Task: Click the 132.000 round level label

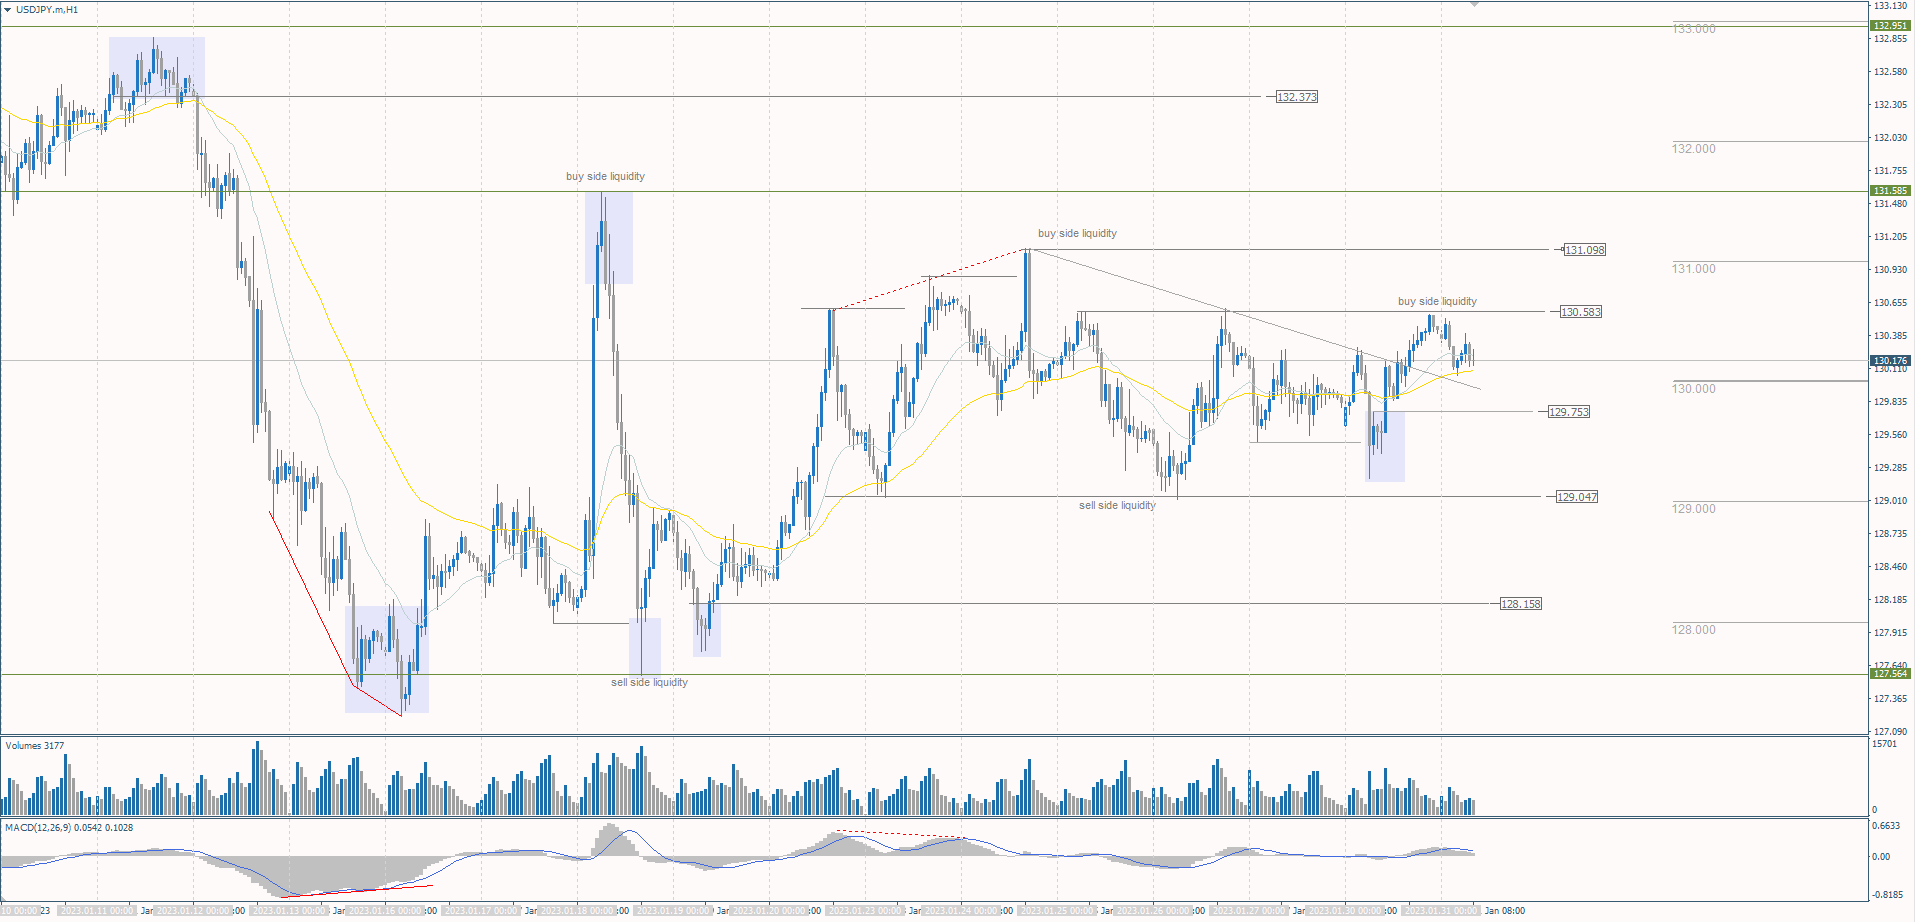Action: pos(1694,149)
